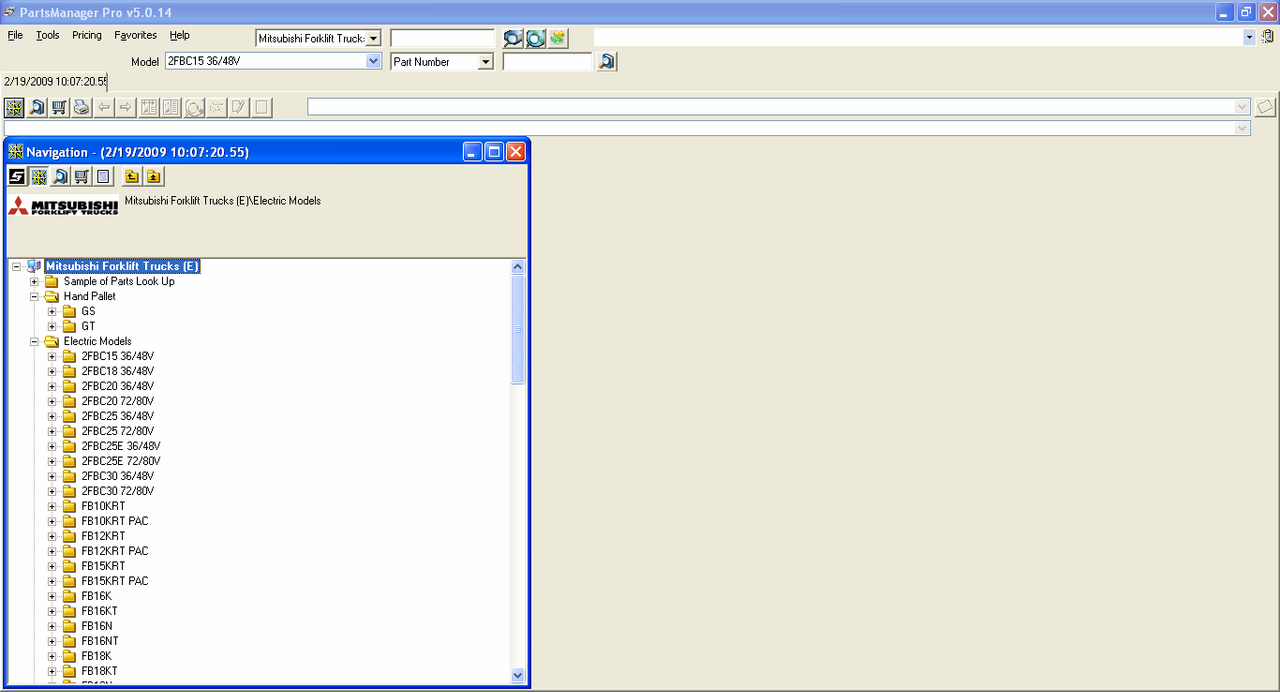Image resolution: width=1280 pixels, height=692 pixels.
Task: Open the Favorites menu
Action: [136, 35]
